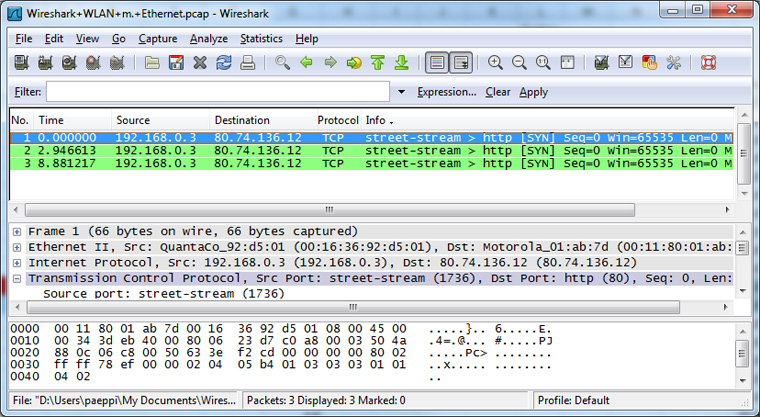Screen dimensions: 760x417
Task: Open the filter history dropdown arrow
Action: pyautogui.click(x=401, y=92)
